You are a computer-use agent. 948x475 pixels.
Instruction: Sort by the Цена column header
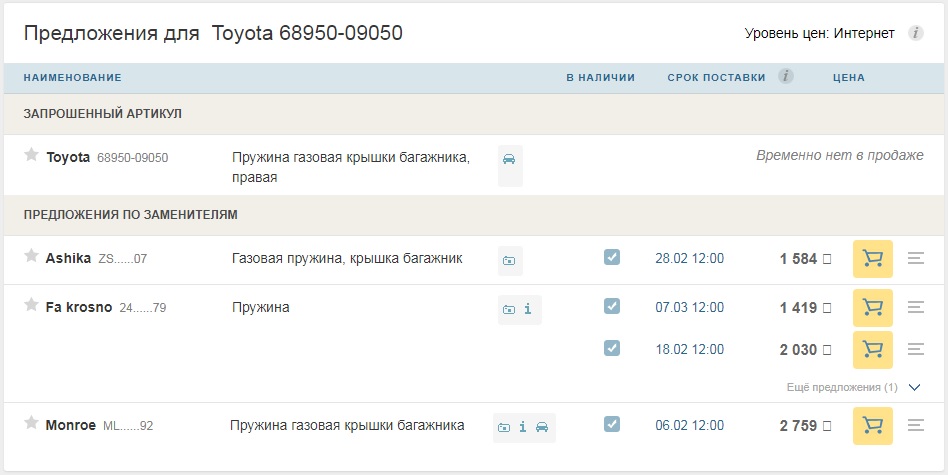click(848, 78)
